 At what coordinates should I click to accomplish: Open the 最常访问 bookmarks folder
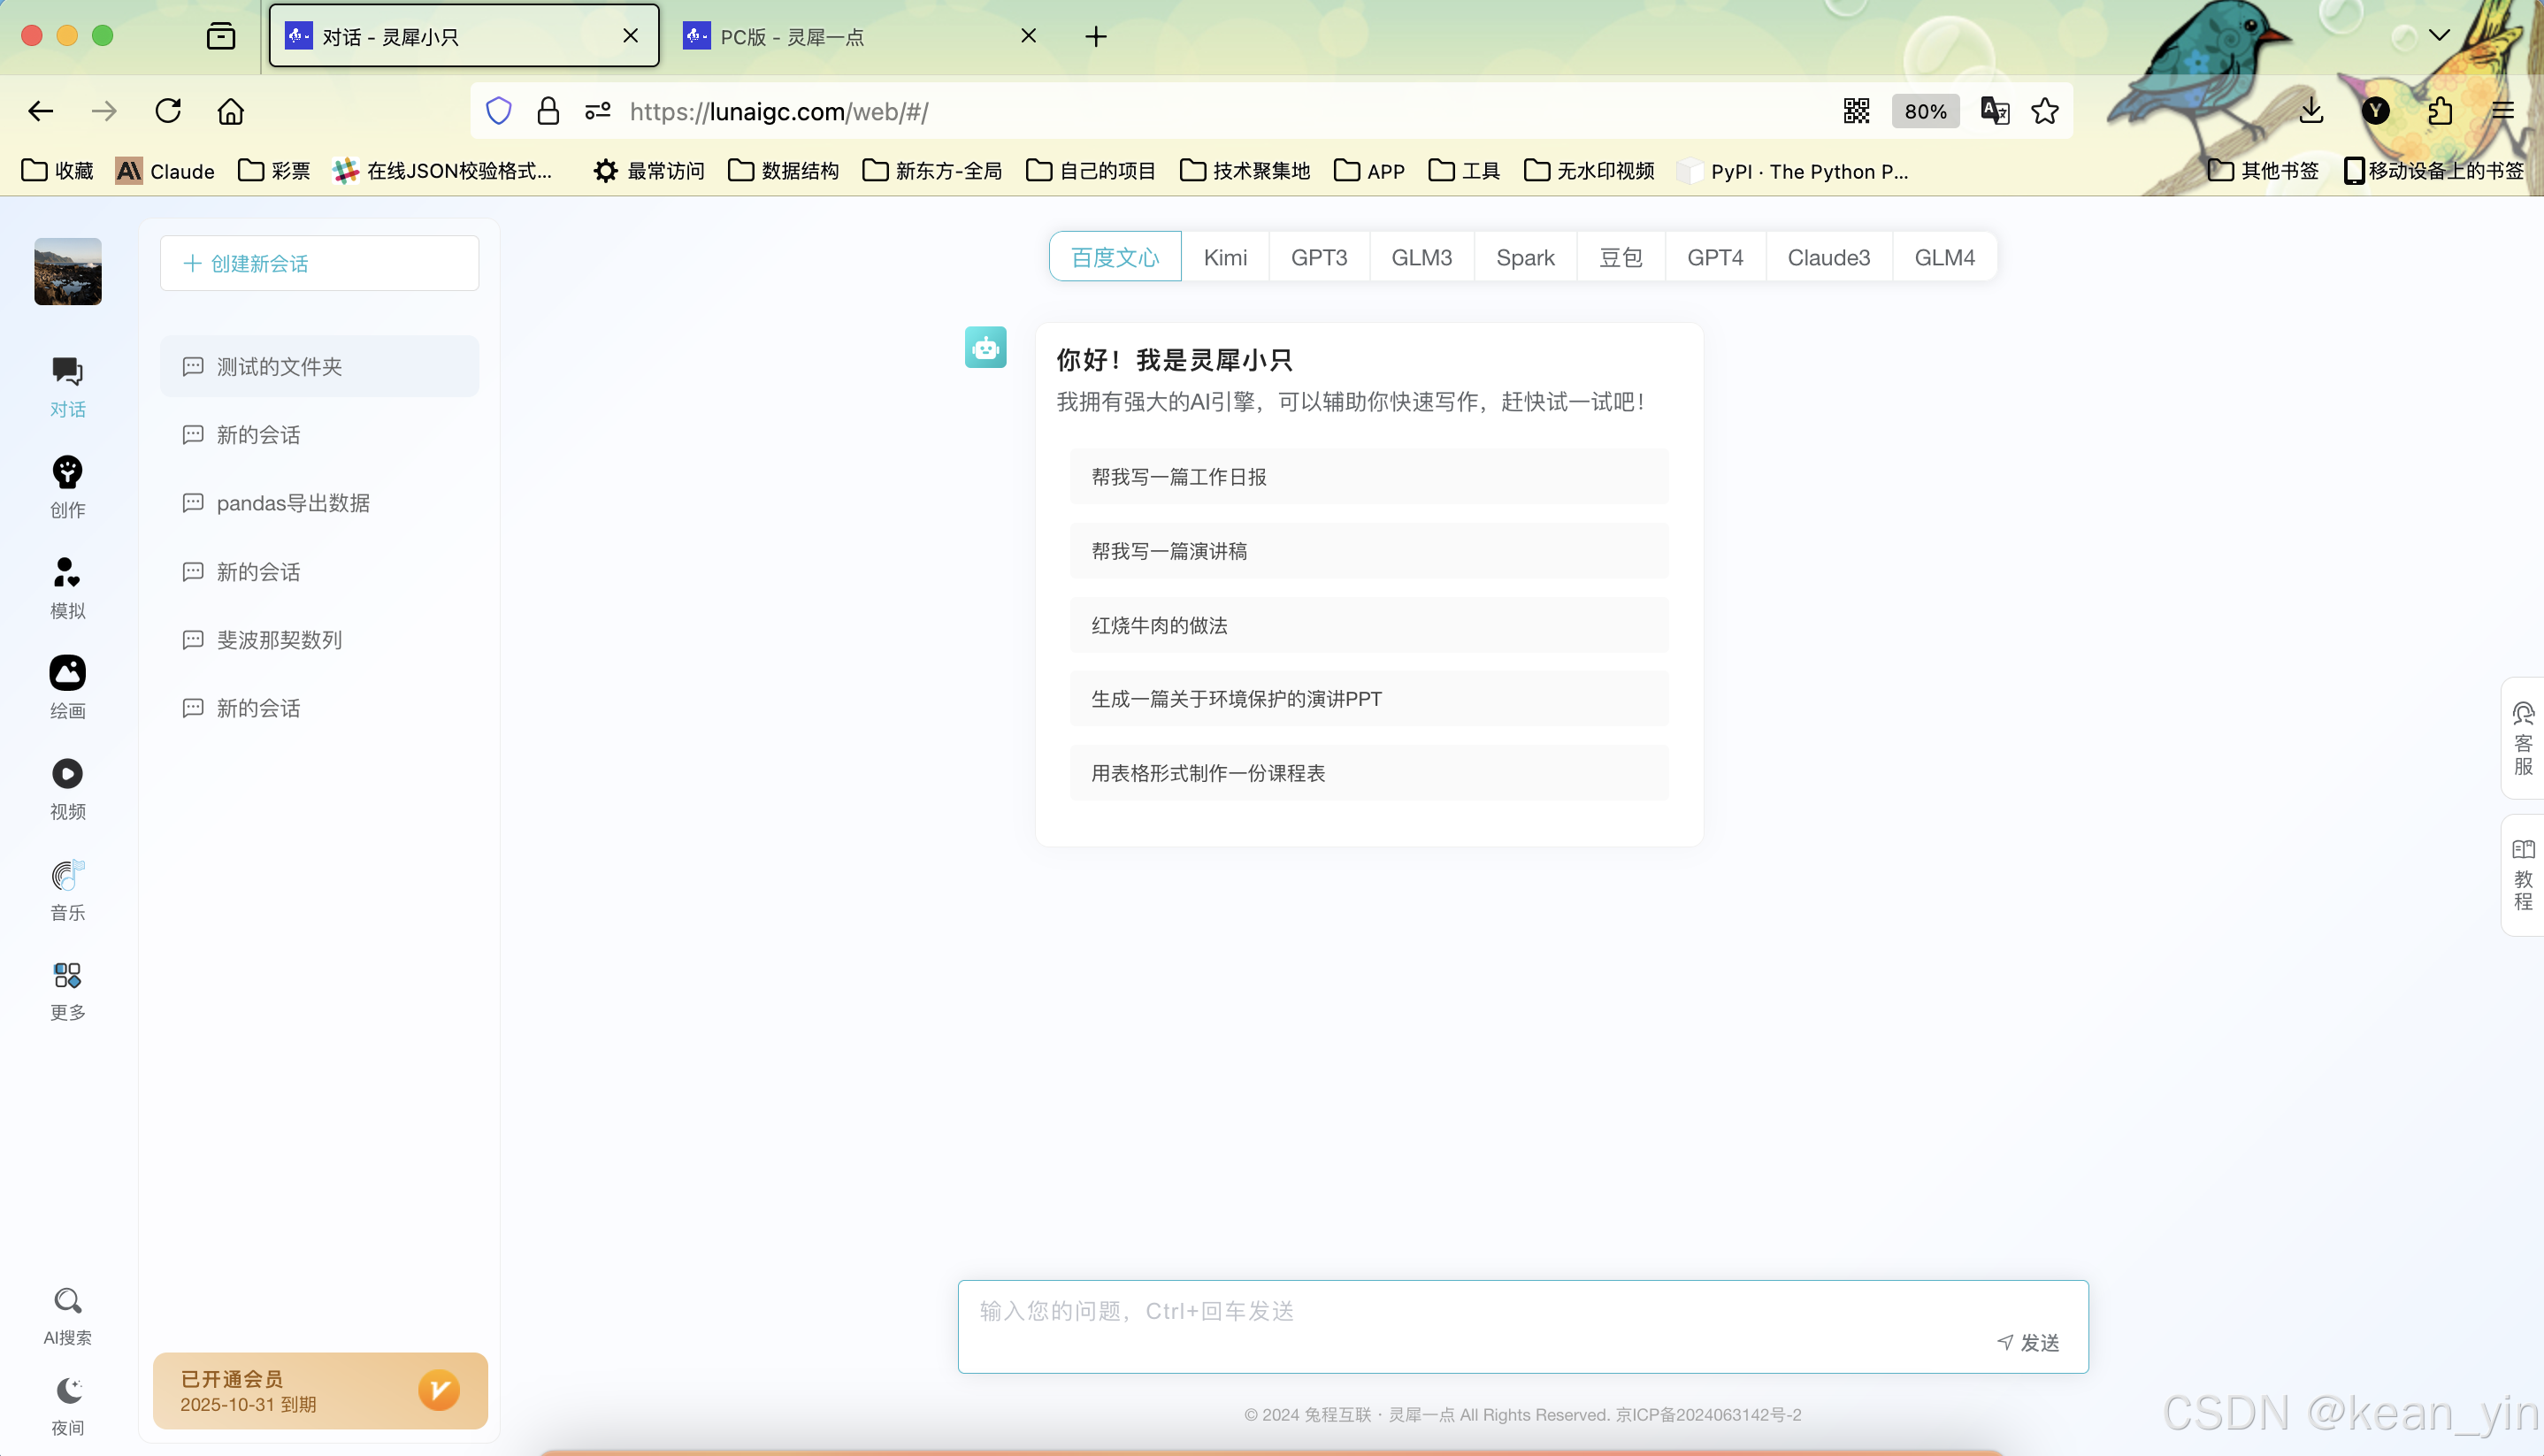tap(649, 171)
